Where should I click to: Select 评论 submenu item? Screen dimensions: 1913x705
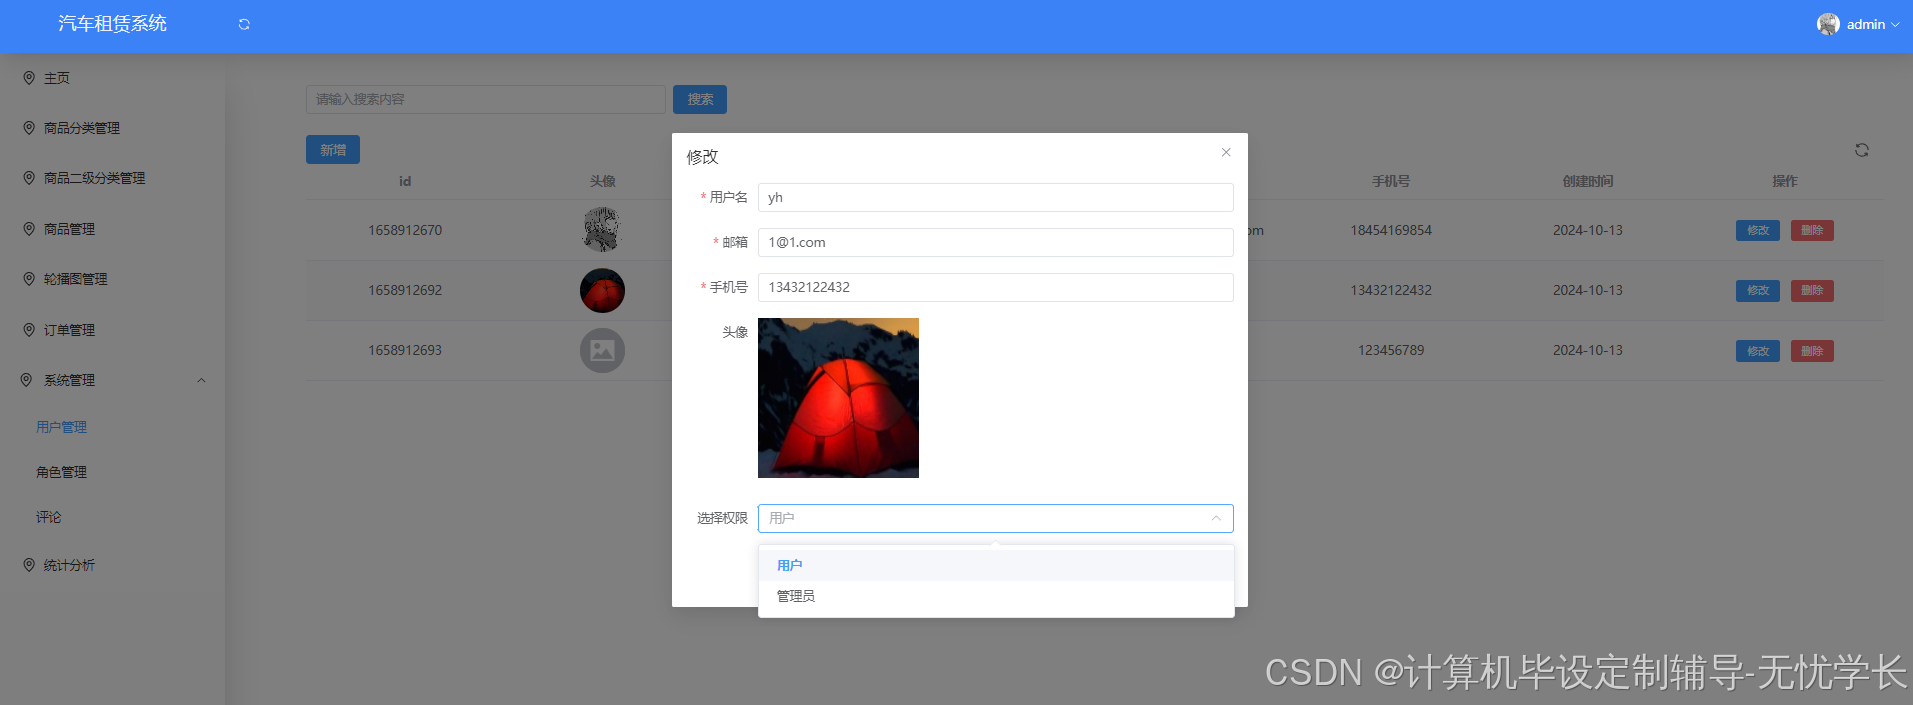[49, 517]
